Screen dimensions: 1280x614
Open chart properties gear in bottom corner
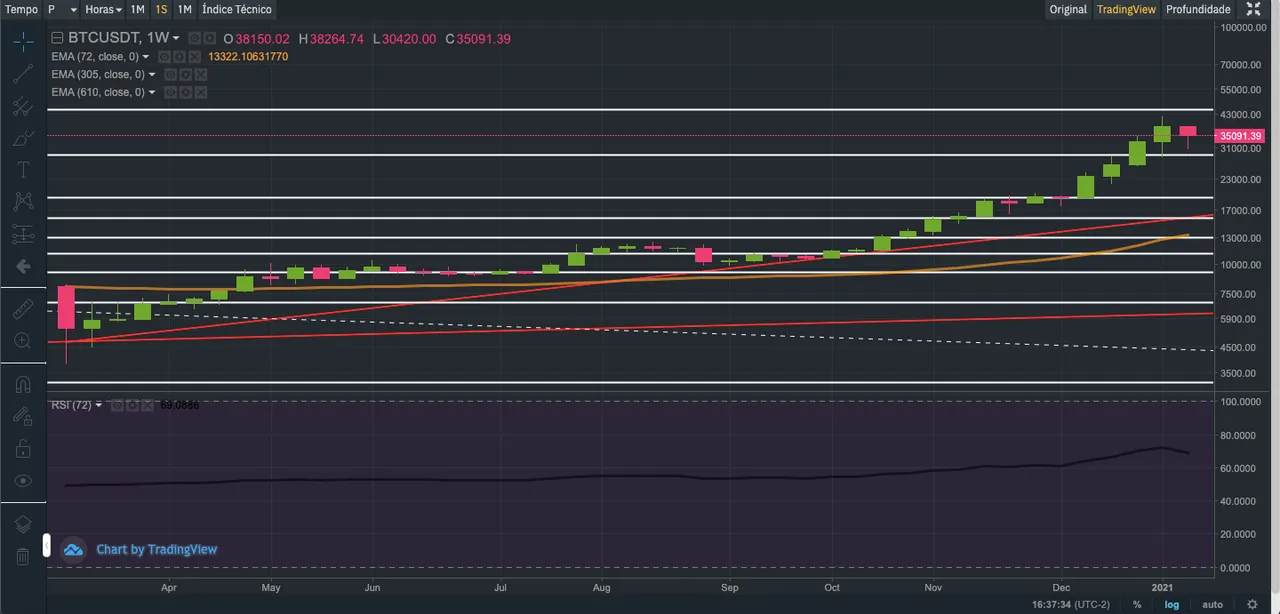click(1251, 604)
